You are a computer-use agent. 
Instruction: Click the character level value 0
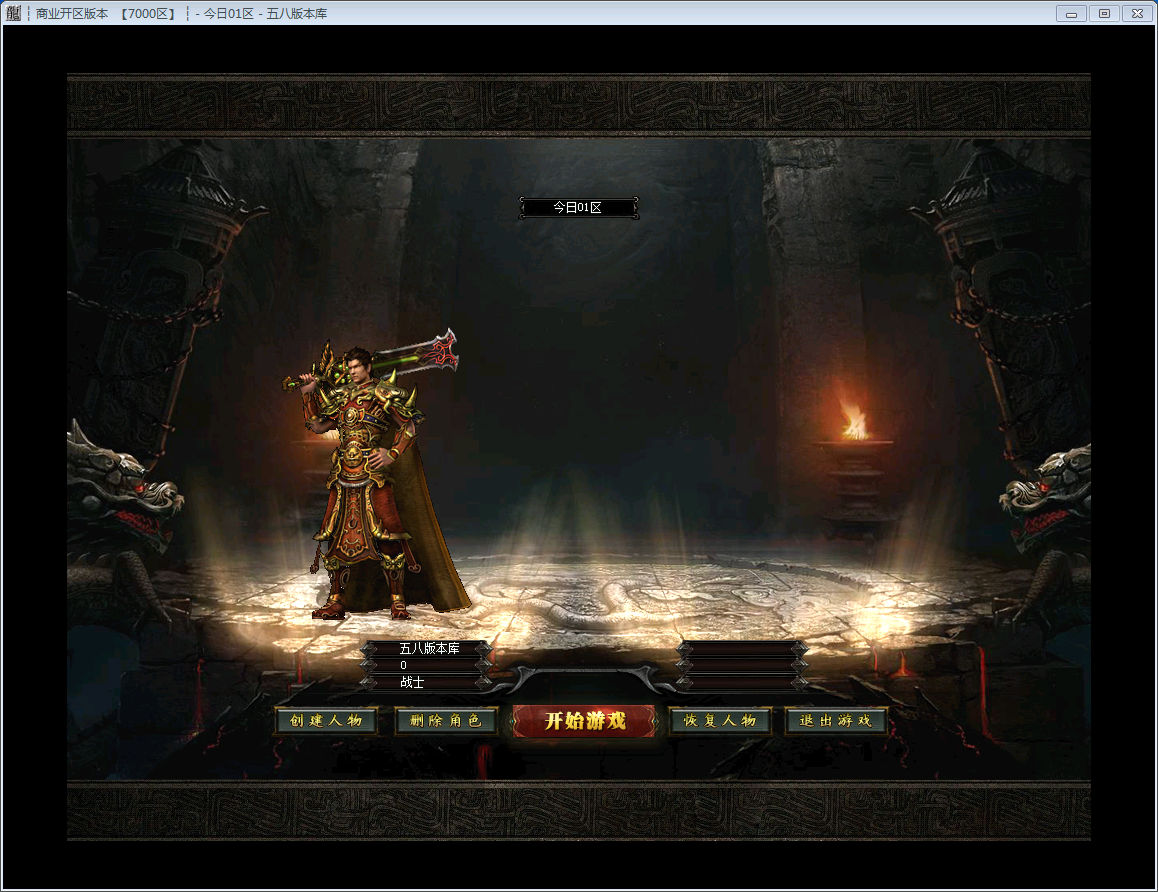[403, 665]
